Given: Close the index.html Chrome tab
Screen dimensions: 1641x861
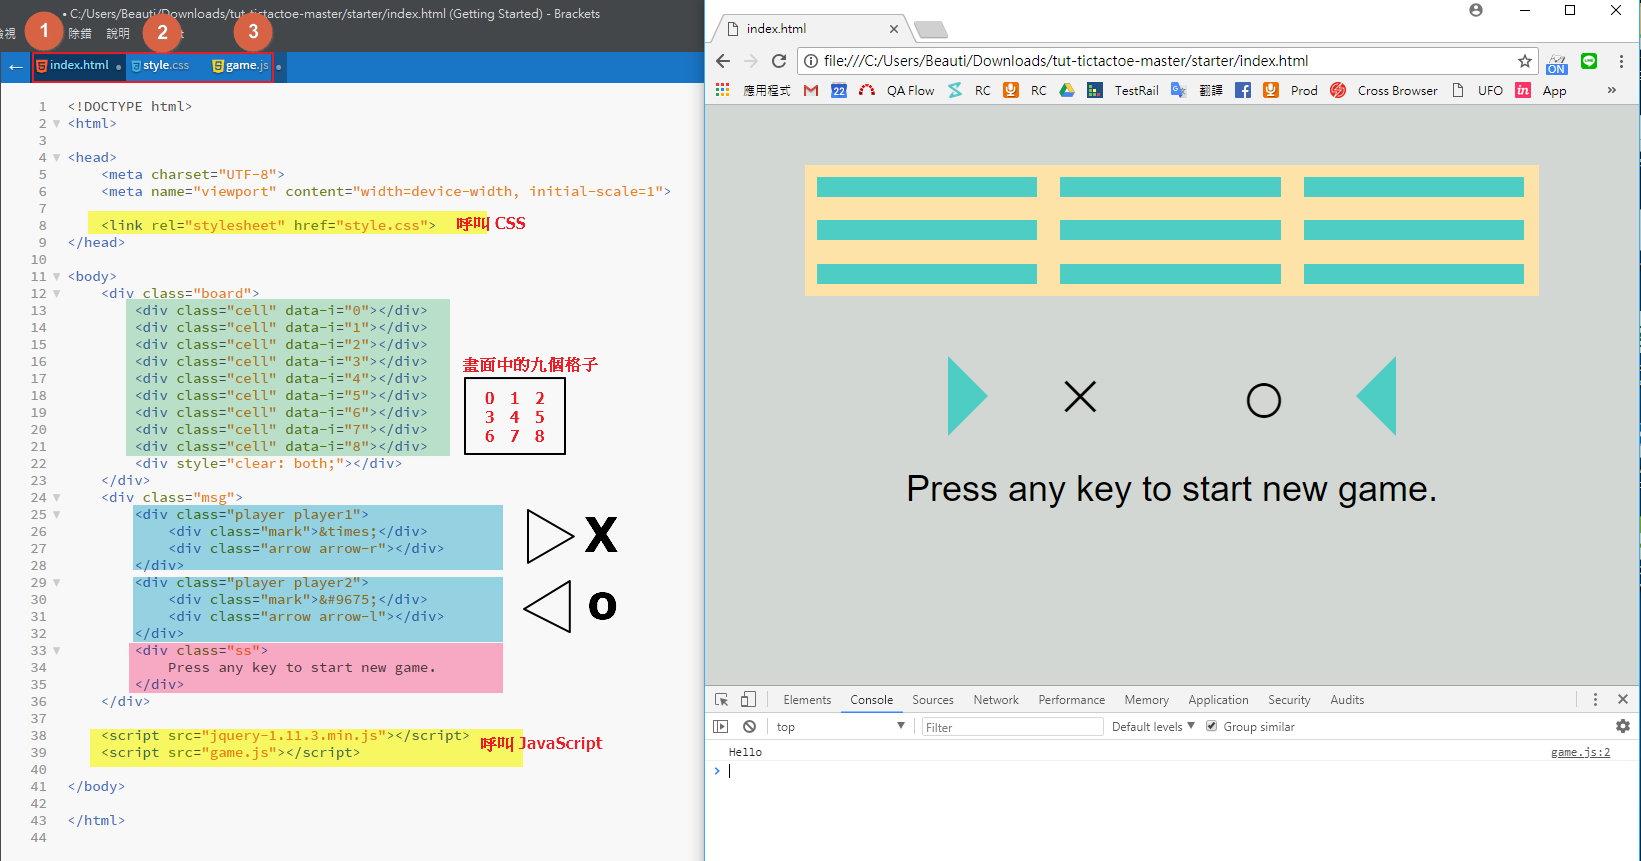Looking at the screenshot, I should pos(894,29).
